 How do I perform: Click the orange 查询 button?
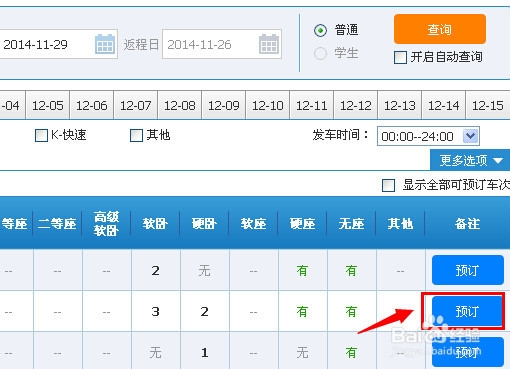[x=440, y=29]
